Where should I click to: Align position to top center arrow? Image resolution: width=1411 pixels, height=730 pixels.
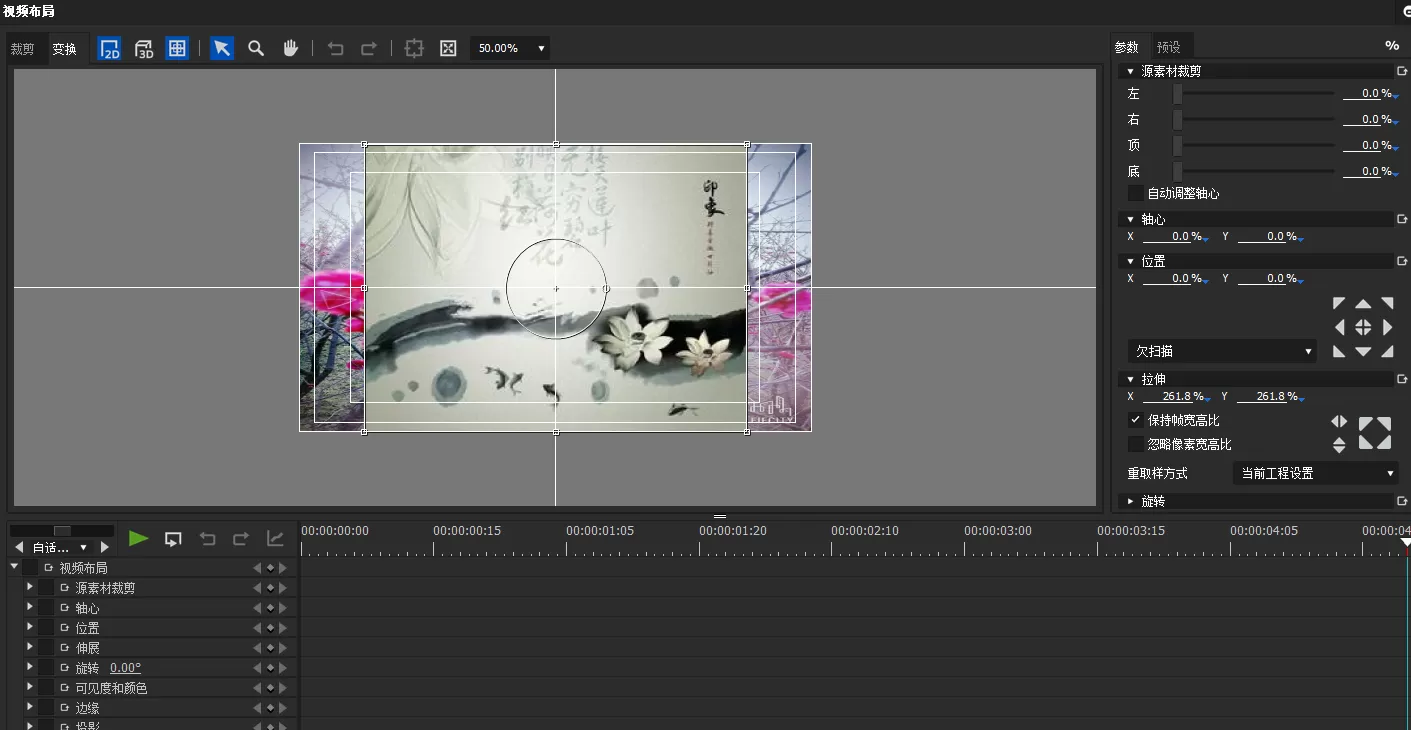coord(1363,303)
